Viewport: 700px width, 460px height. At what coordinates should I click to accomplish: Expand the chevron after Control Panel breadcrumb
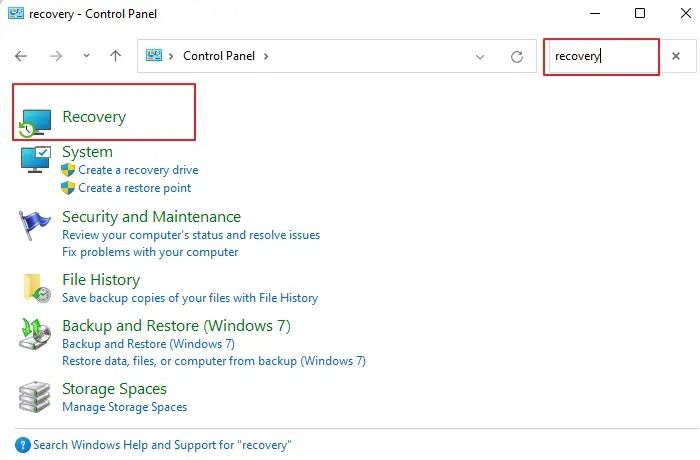pyautogui.click(x=266, y=57)
